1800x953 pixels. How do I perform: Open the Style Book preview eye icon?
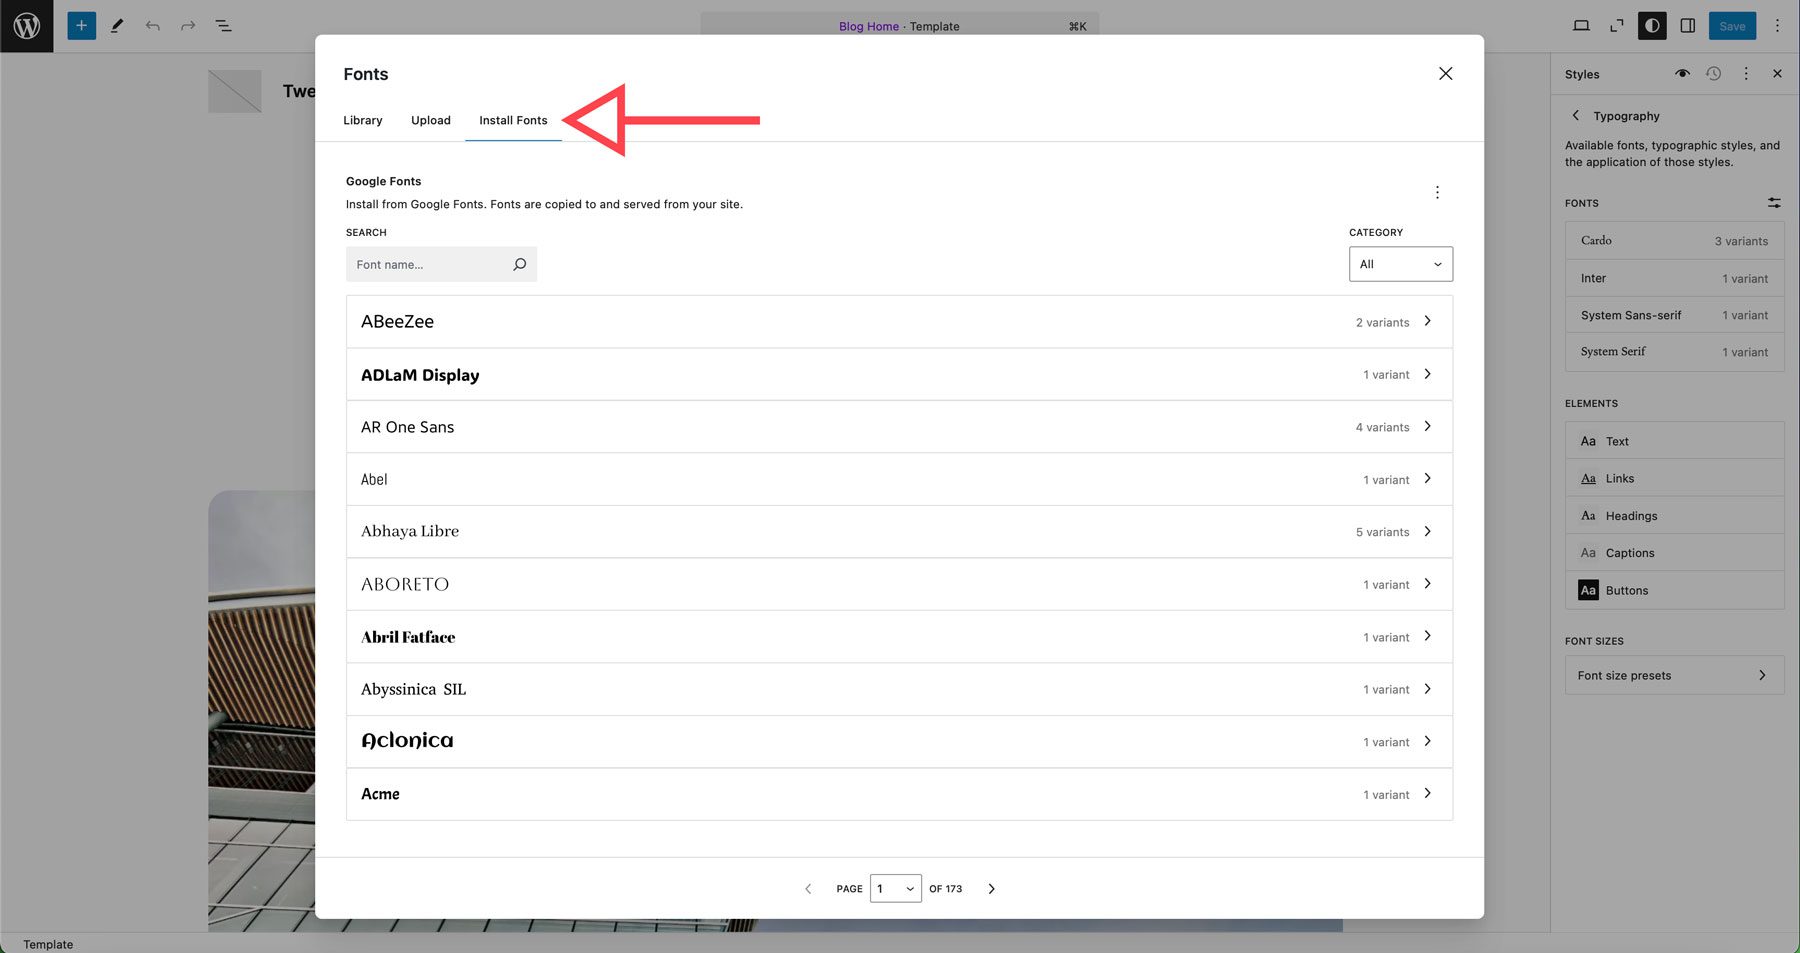tap(1682, 74)
